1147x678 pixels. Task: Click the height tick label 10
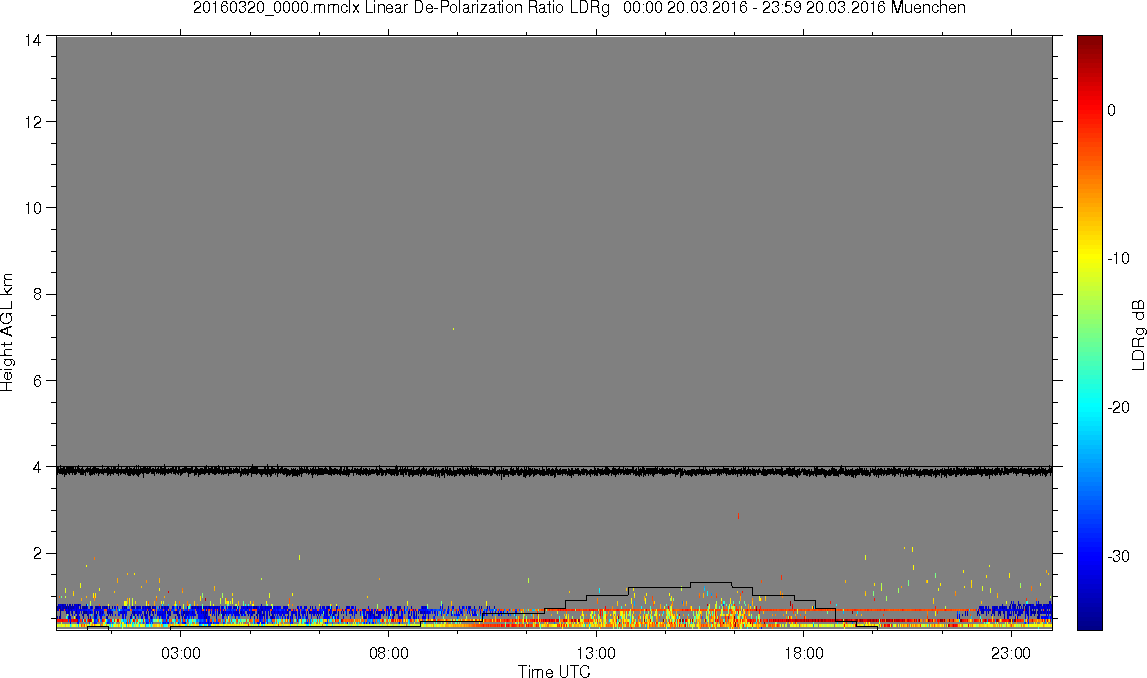[x=33, y=208]
